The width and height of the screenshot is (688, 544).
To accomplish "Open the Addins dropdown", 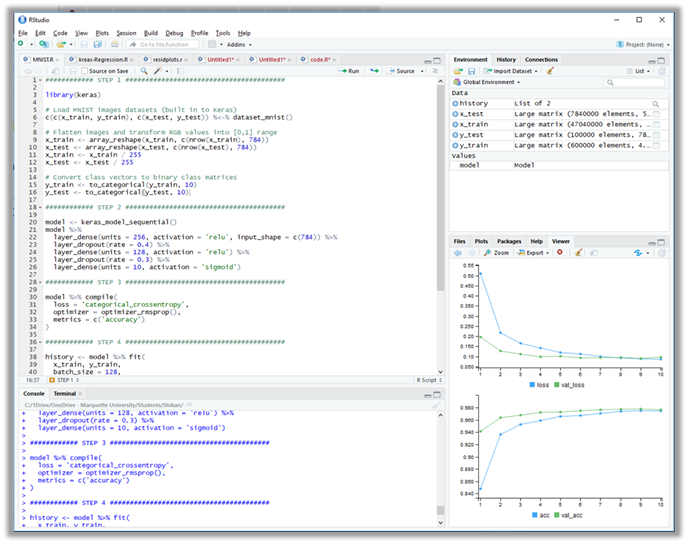I will coord(238,44).
